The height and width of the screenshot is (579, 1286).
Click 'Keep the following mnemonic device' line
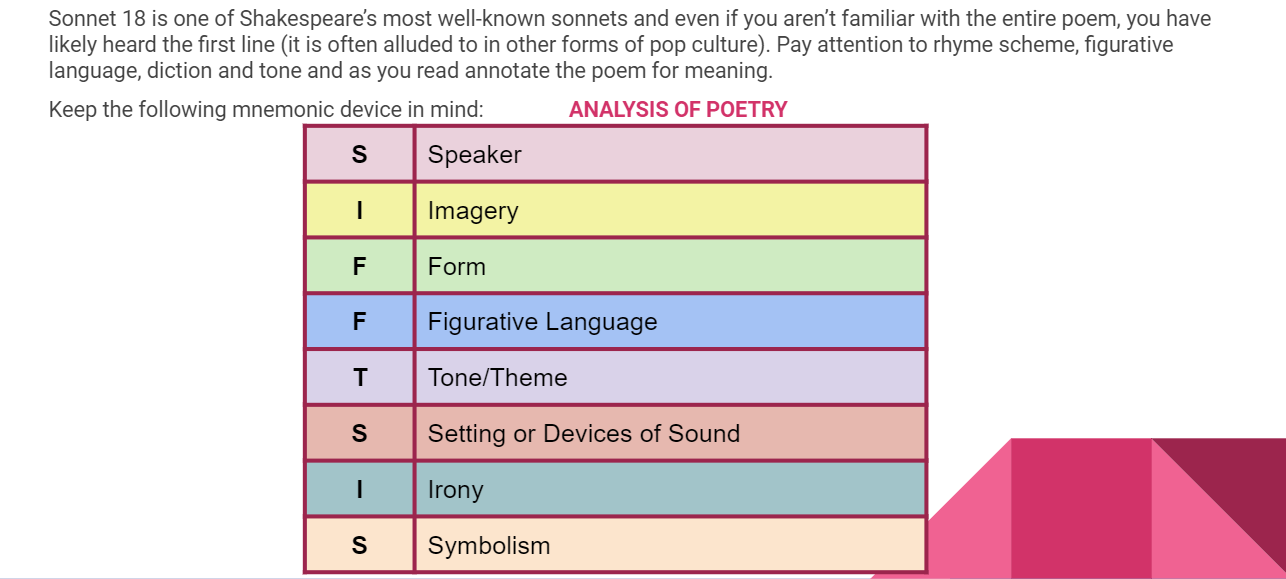266,110
